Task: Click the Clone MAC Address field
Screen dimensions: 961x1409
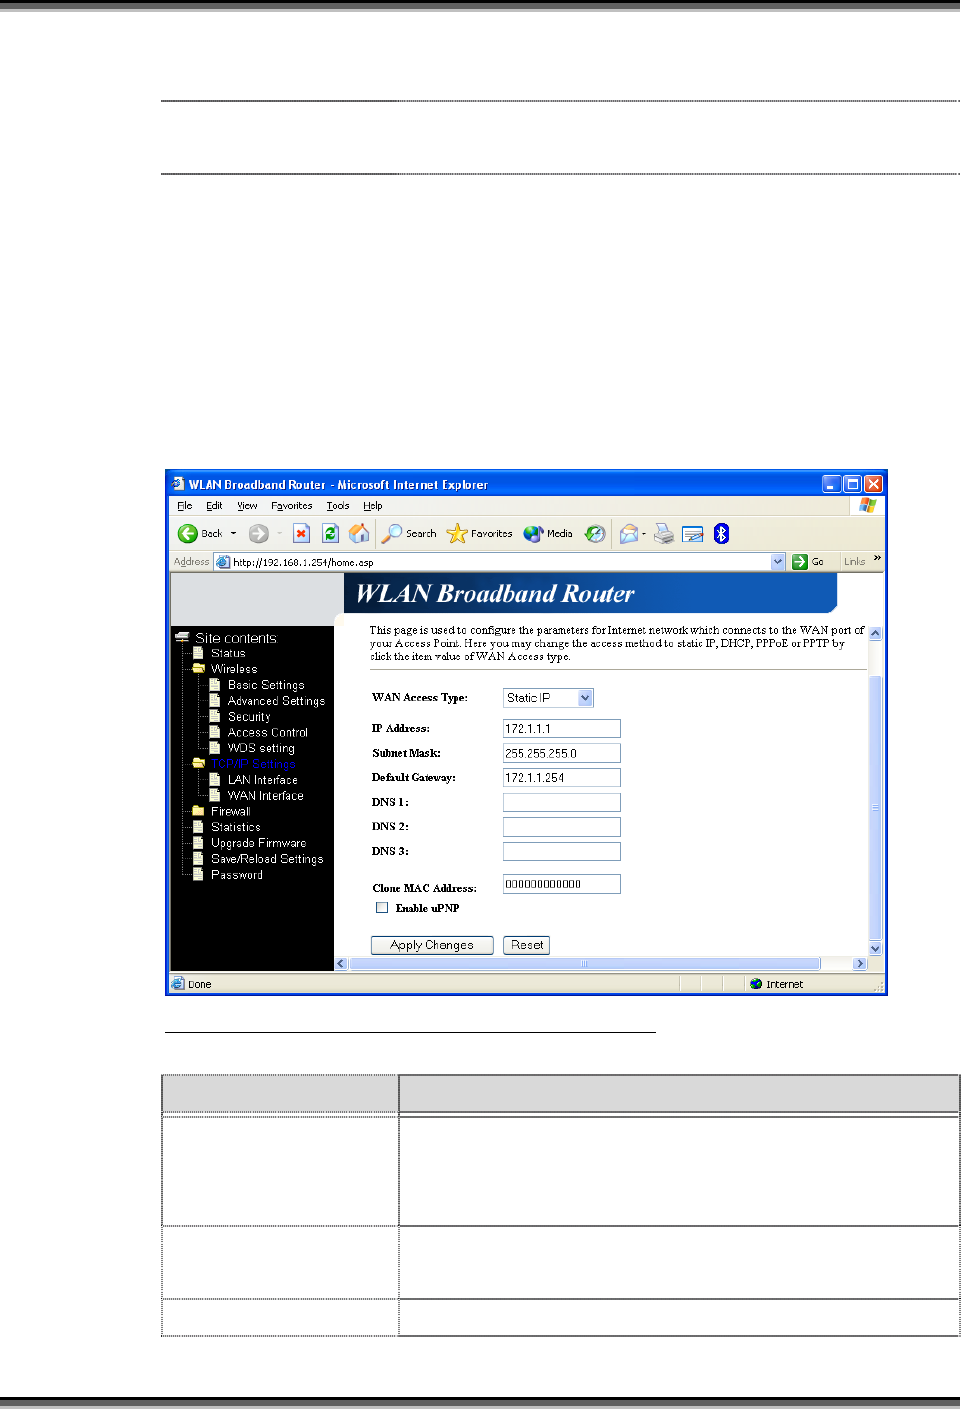Action: [562, 884]
